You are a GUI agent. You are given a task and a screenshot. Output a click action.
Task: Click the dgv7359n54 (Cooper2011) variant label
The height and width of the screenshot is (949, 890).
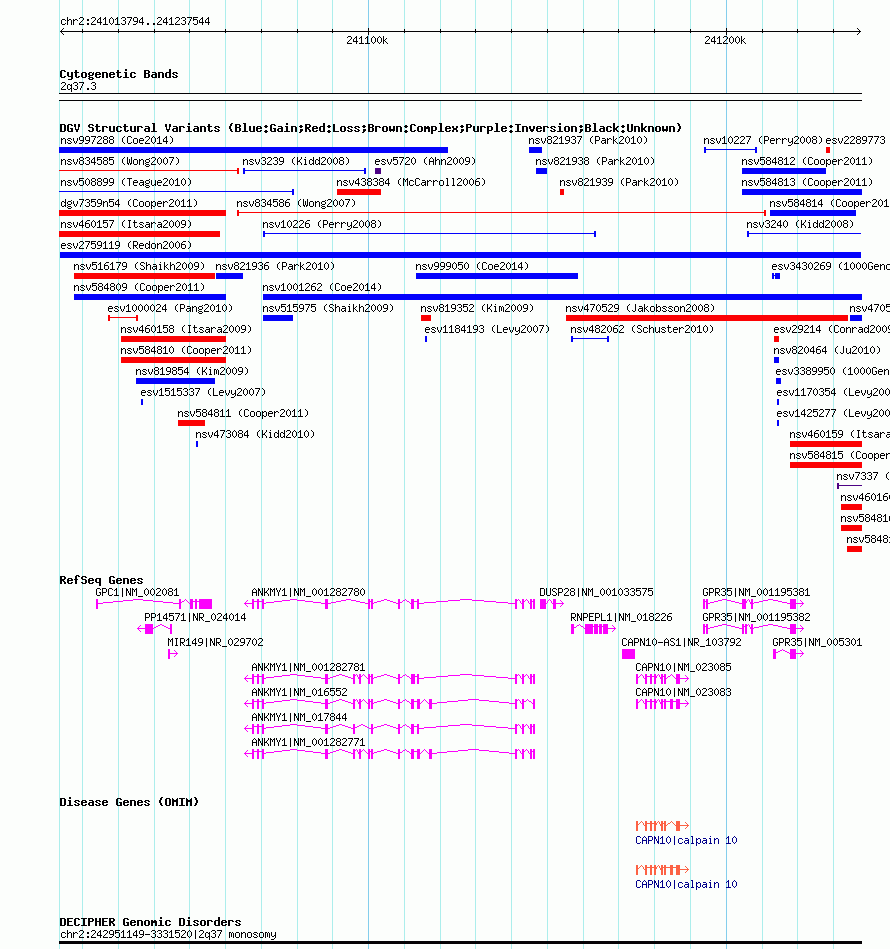[x=129, y=203]
